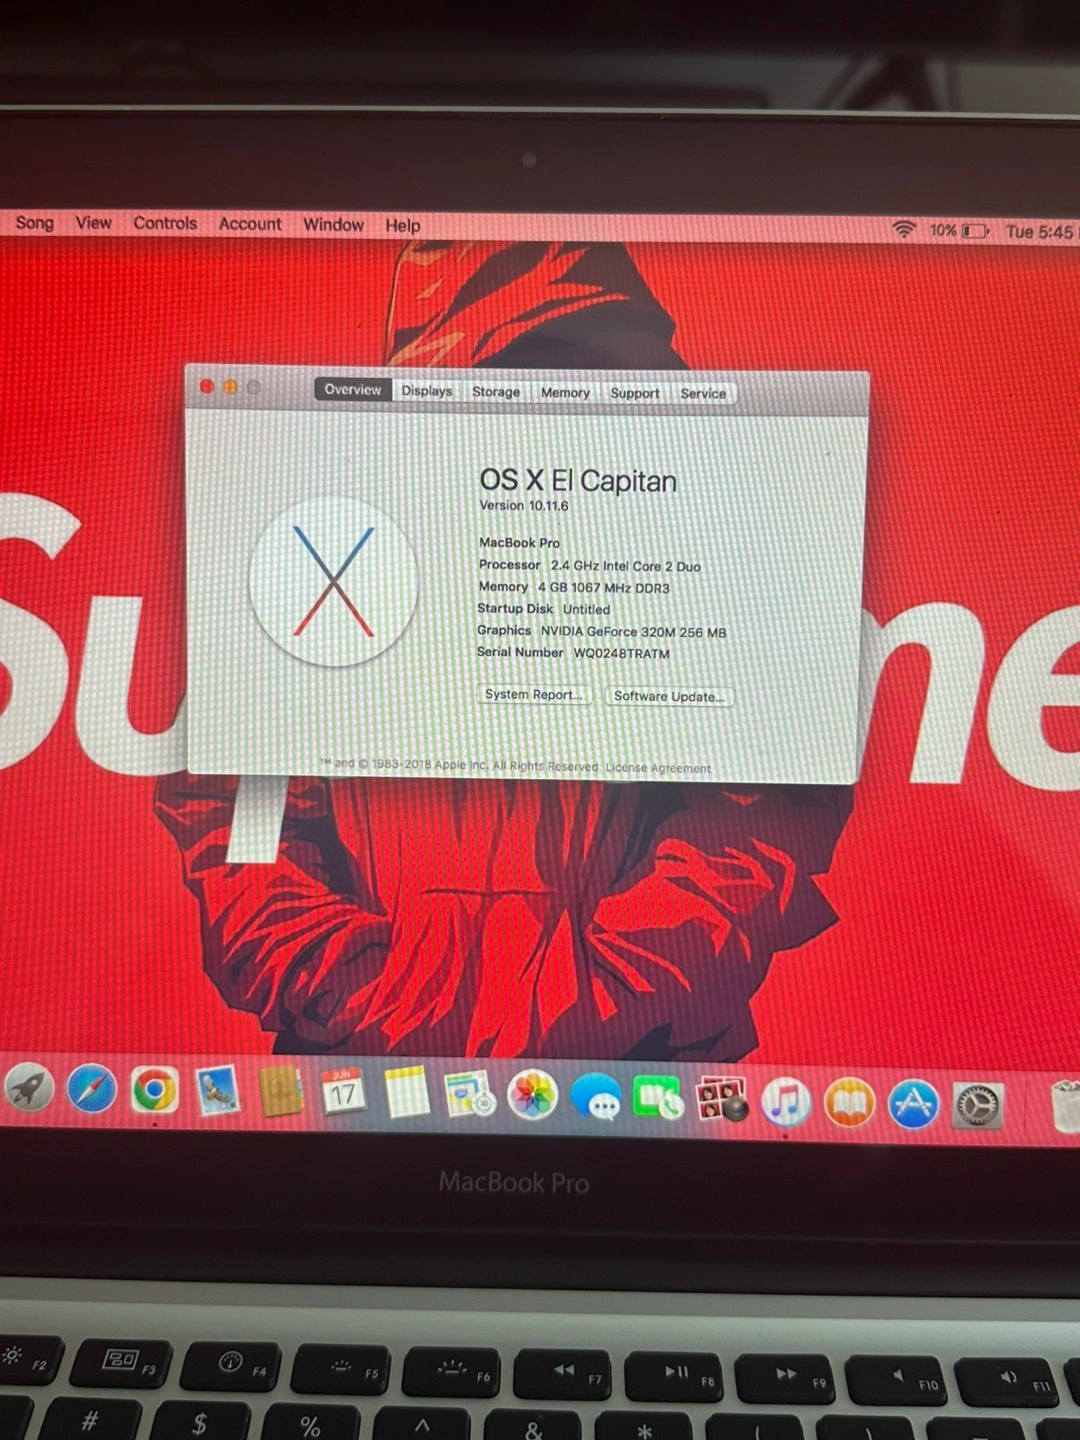Switch to the Support tab
This screenshot has height=1440, width=1080.
point(635,394)
